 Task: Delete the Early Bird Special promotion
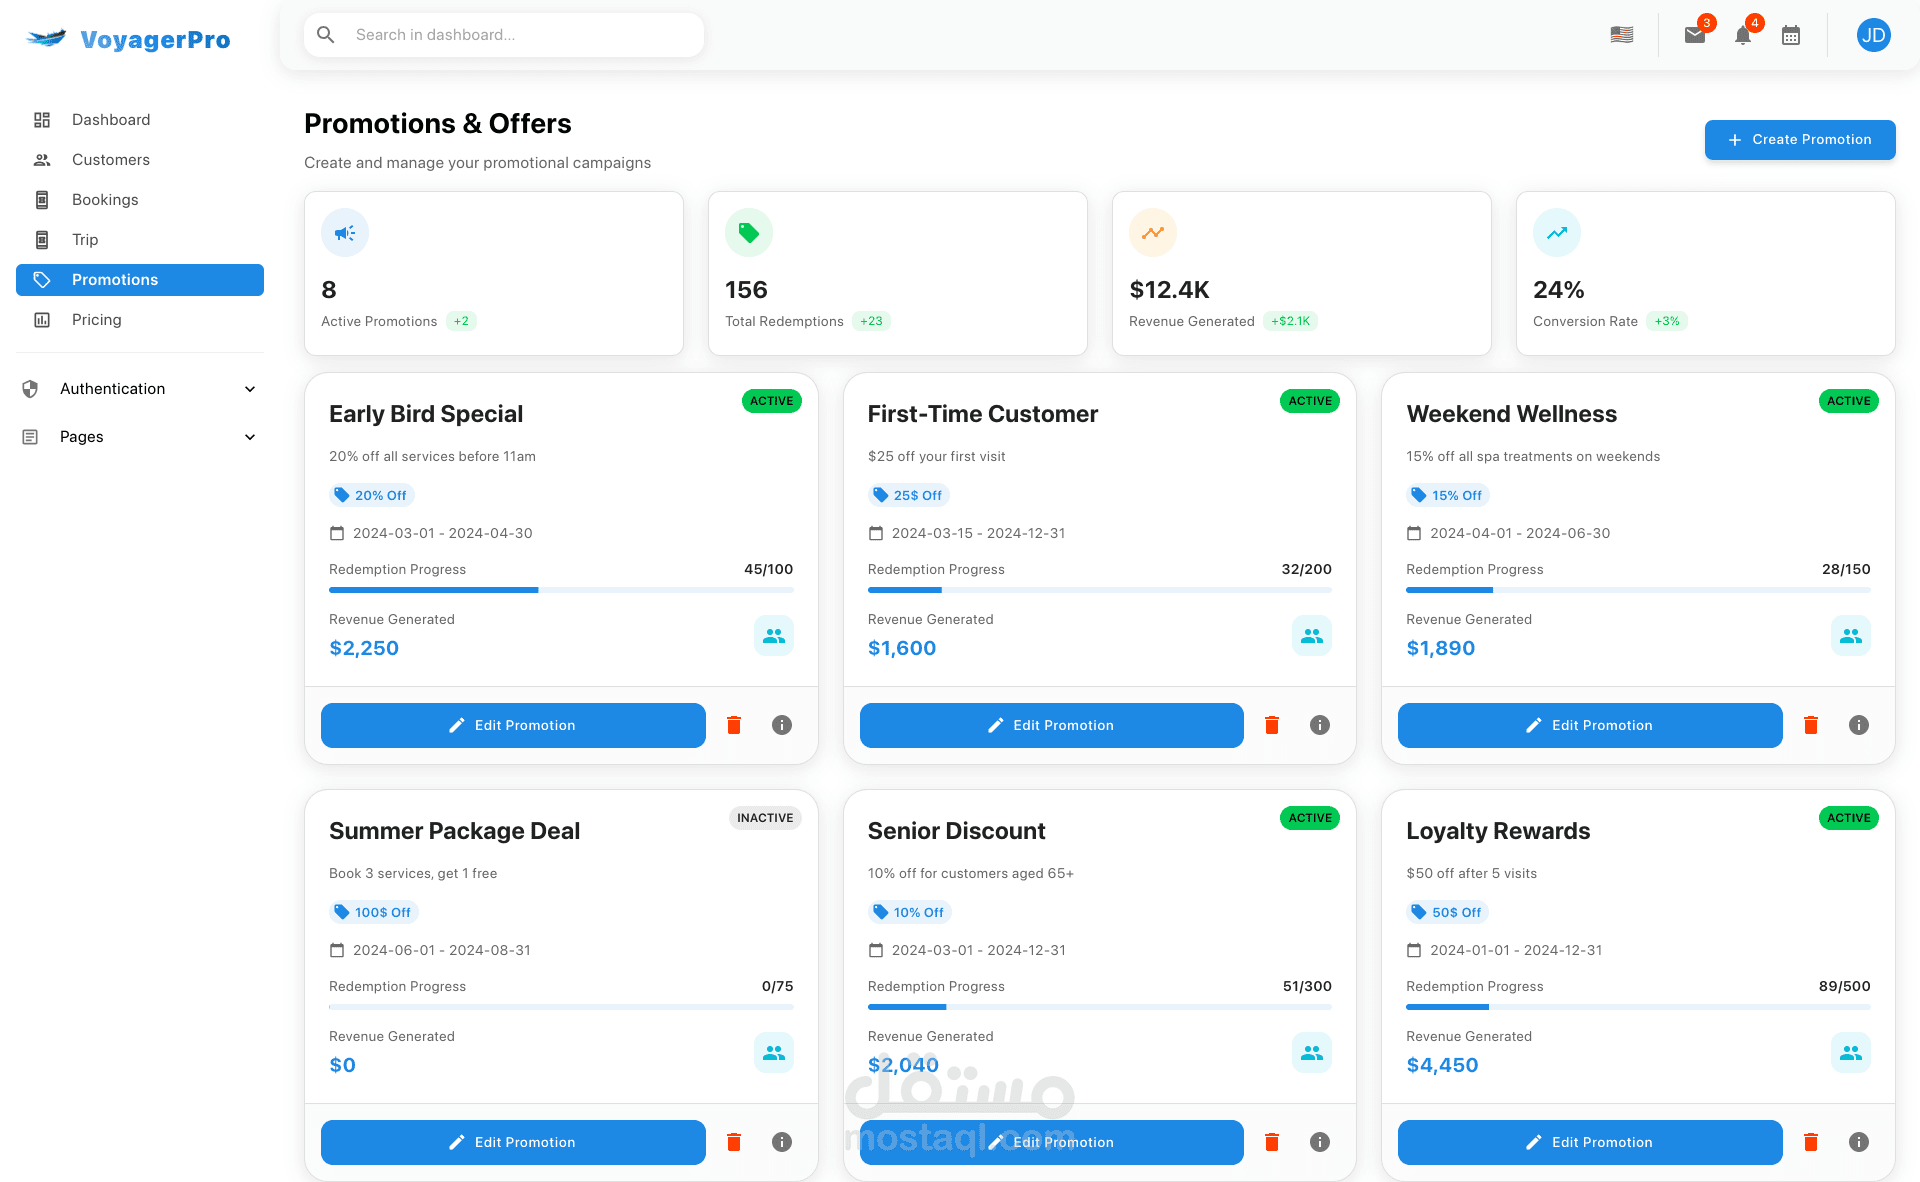tap(734, 725)
